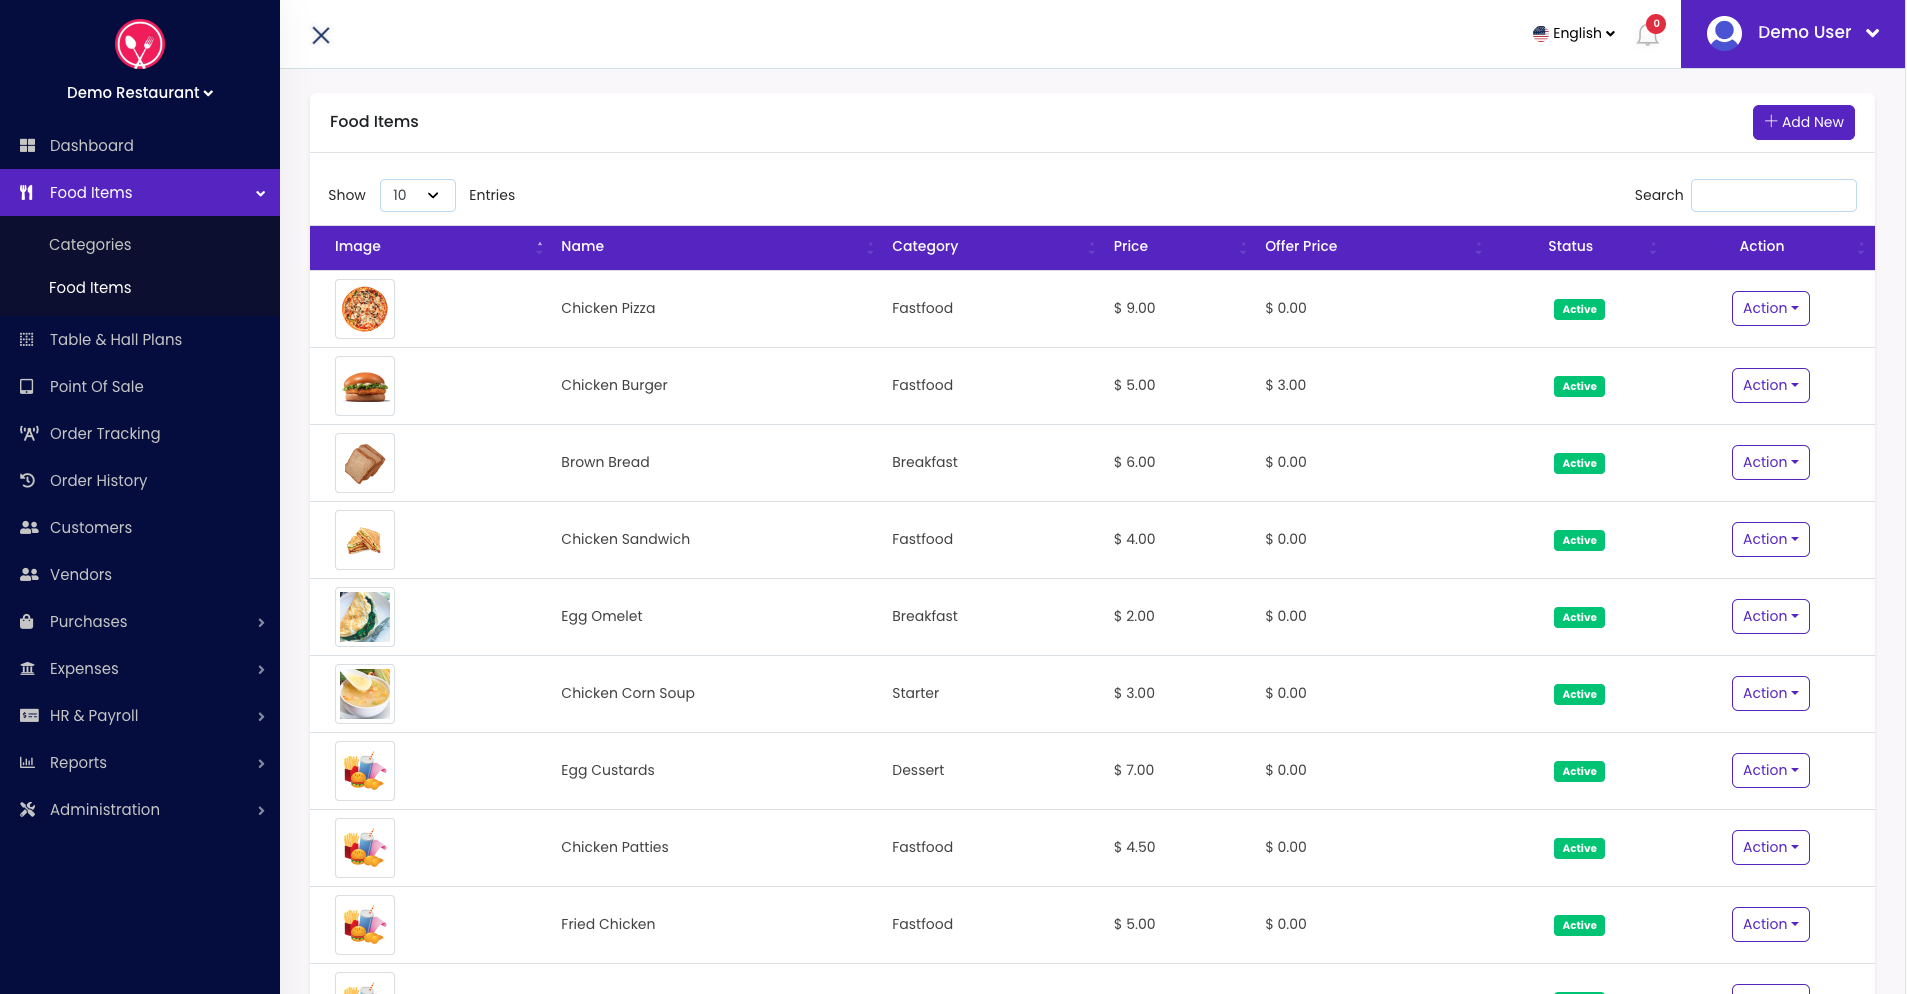Click the Dashboard grid icon
The width and height of the screenshot is (1907, 994).
point(28,146)
